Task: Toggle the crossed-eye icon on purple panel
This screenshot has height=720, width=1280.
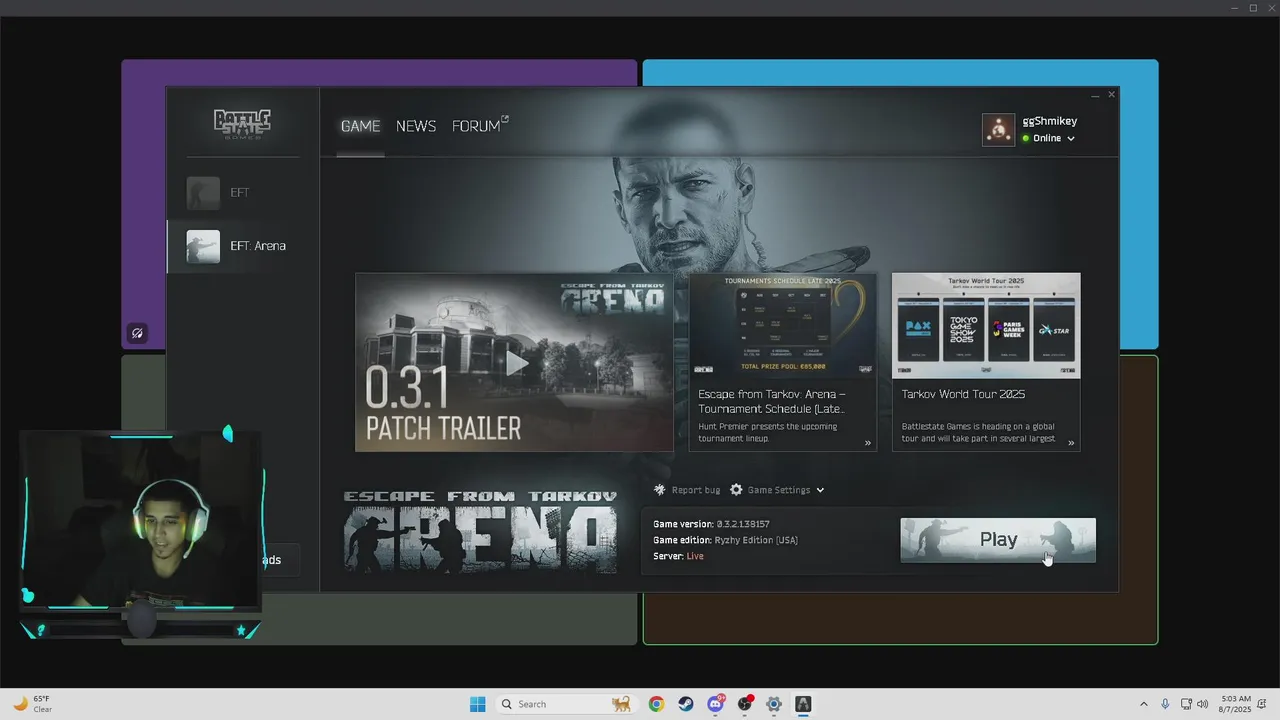Action: [x=137, y=333]
